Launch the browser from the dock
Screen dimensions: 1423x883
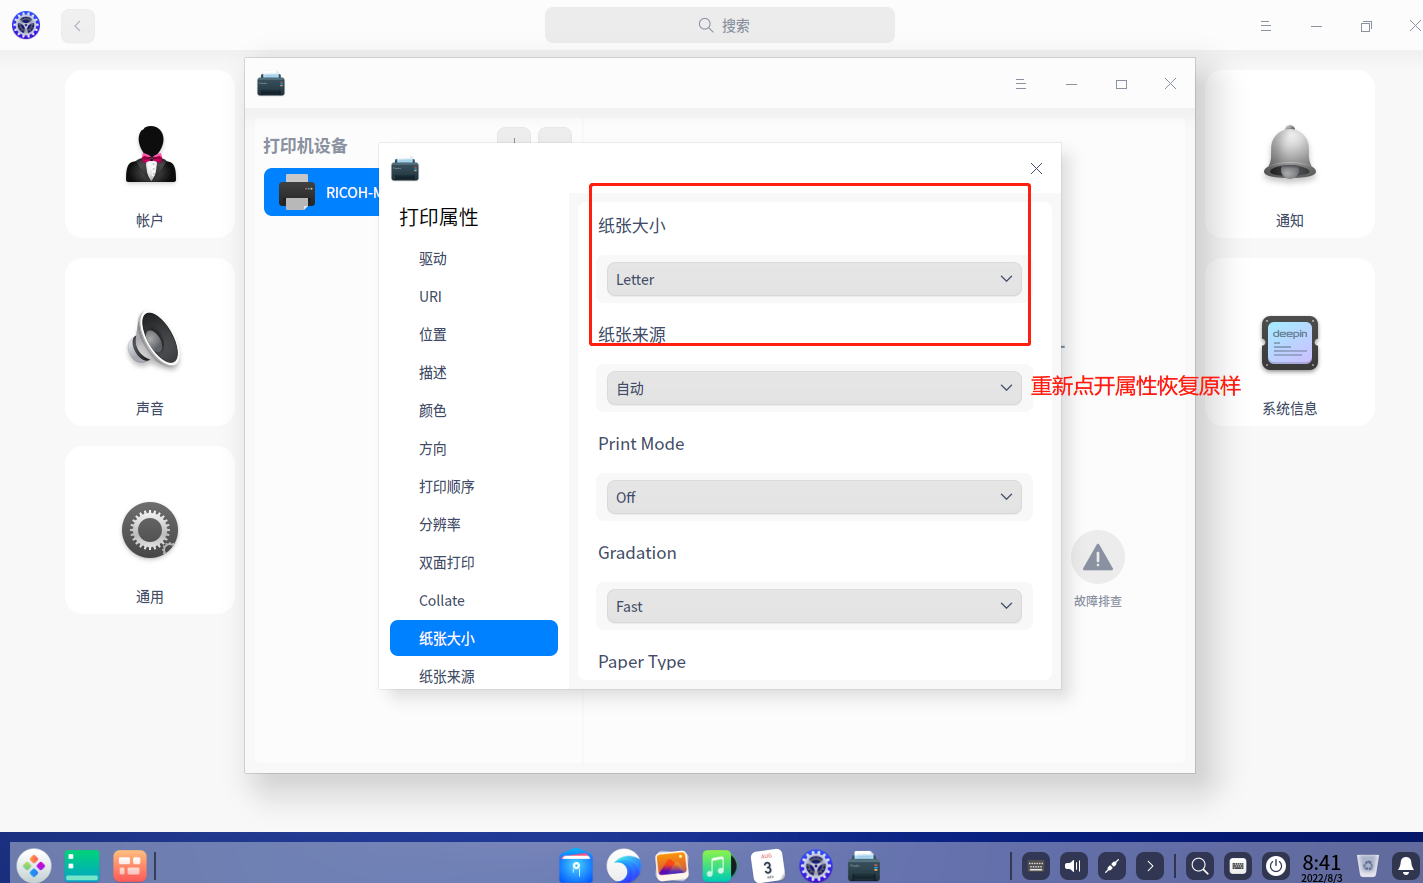pyautogui.click(x=624, y=866)
